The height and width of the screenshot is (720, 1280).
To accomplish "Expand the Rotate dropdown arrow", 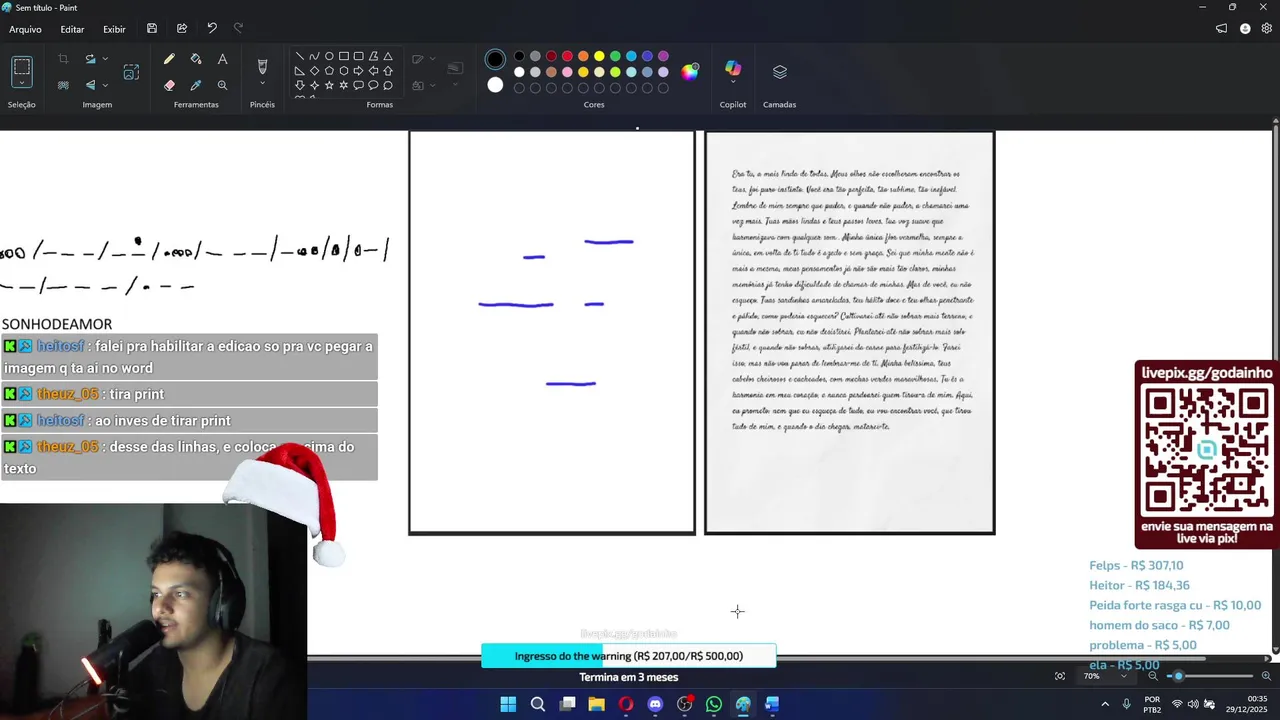I will (x=105, y=60).
